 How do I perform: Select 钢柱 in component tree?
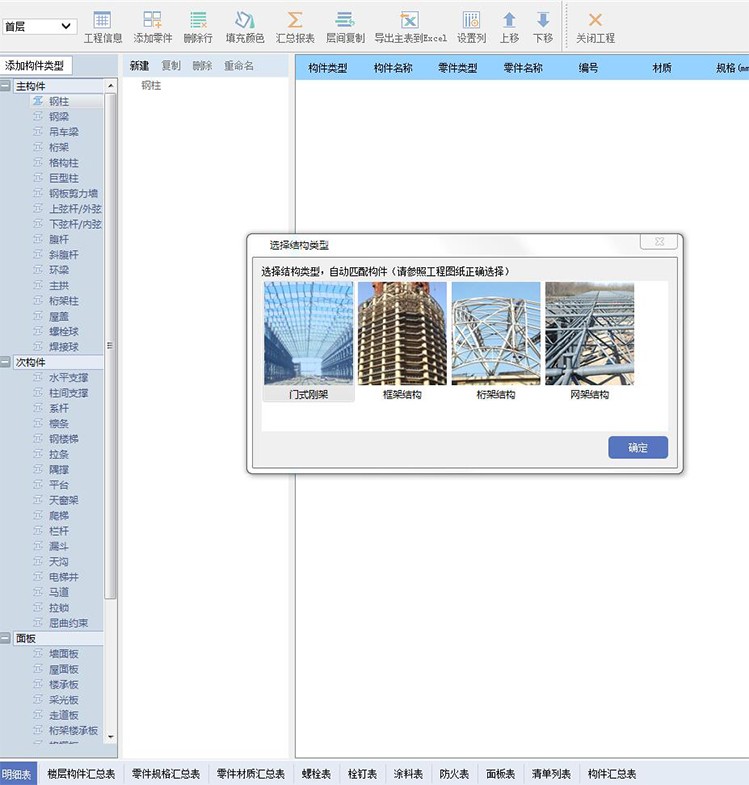point(59,101)
